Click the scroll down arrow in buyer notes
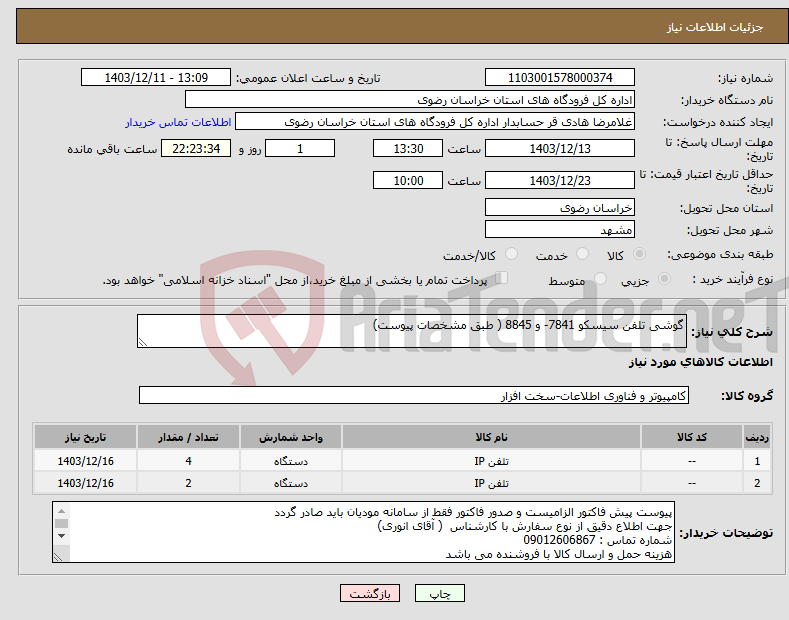 (61, 536)
